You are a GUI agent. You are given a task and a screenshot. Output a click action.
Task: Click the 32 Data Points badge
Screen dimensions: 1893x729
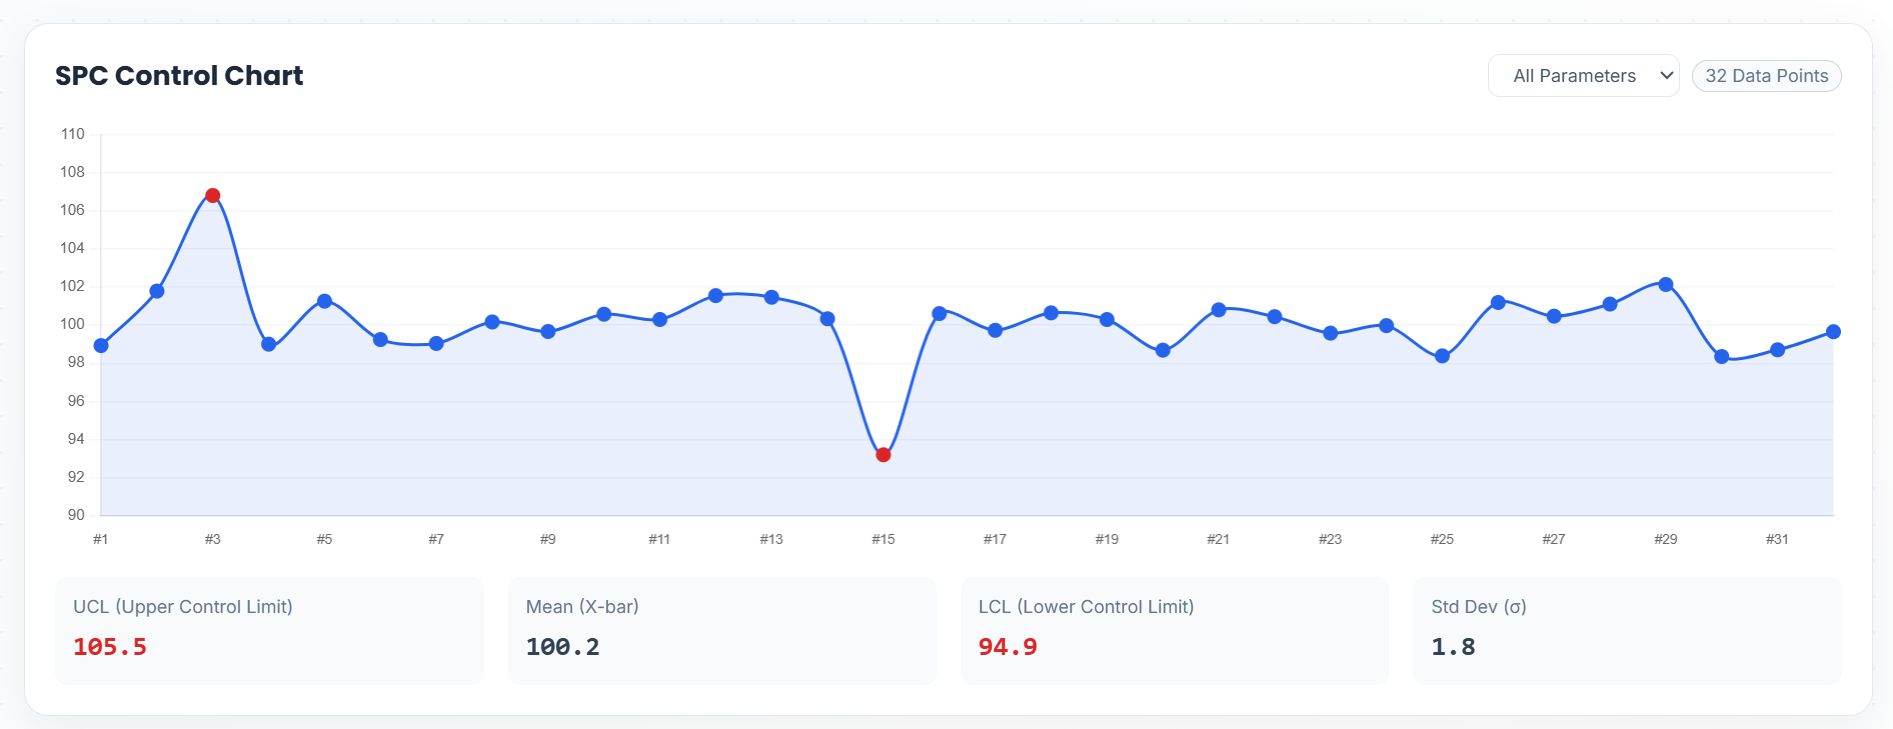point(1766,76)
